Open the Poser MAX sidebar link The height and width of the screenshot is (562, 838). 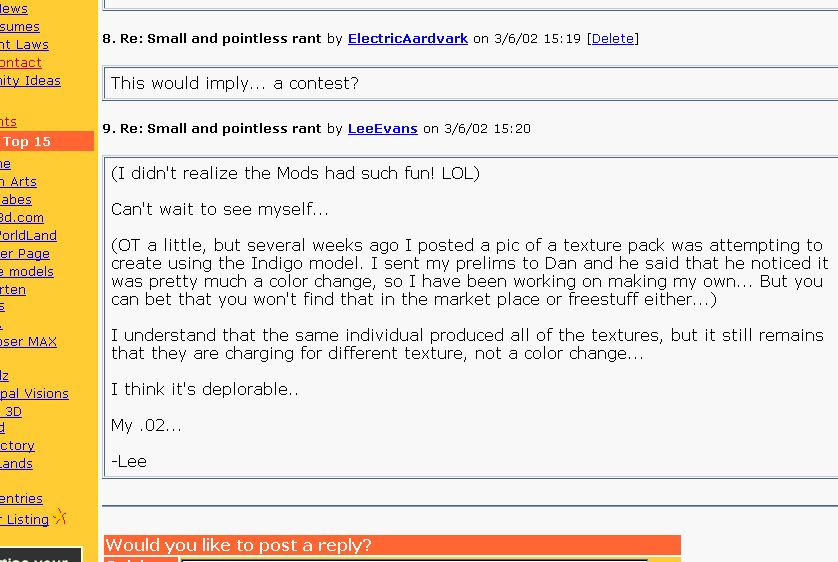tap(29, 342)
